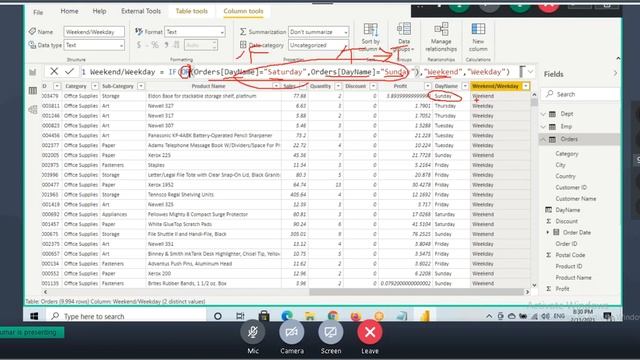Click the table's horizontal scrollbar
The height and width of the screenshot is (360, 640).
416,292
